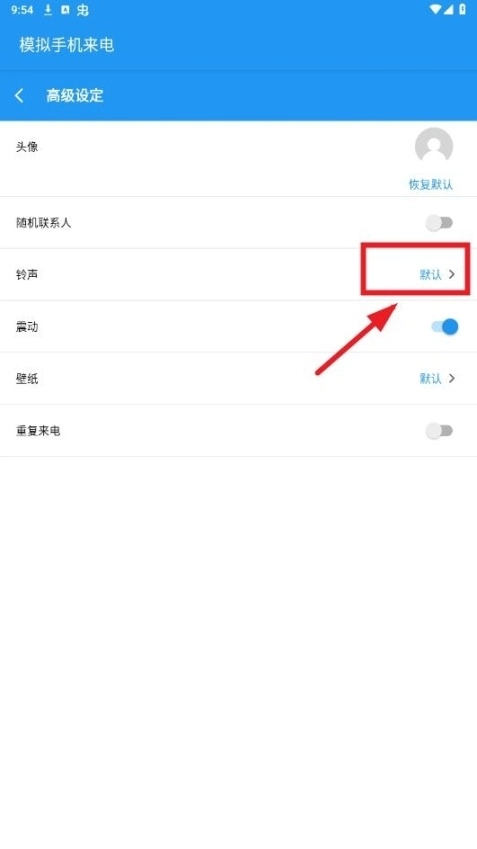Tap the 恢复默认 link under avatar
477x849 pixels.
(x=430, y=184)
